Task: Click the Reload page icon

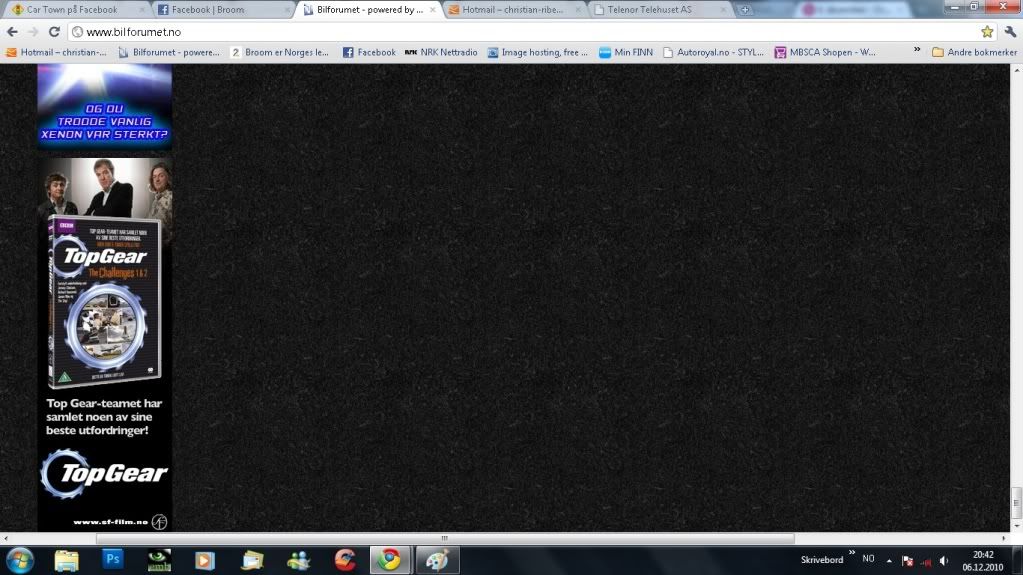Action: 54,32
